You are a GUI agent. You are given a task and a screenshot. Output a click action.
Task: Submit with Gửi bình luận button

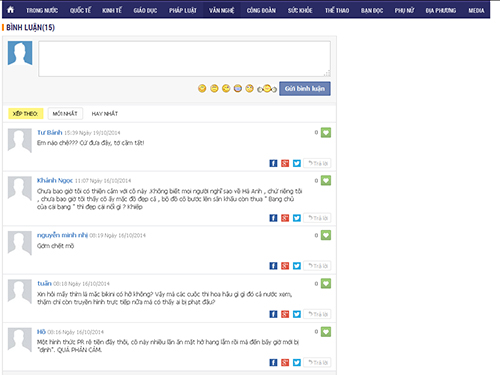tap(305, 89)
